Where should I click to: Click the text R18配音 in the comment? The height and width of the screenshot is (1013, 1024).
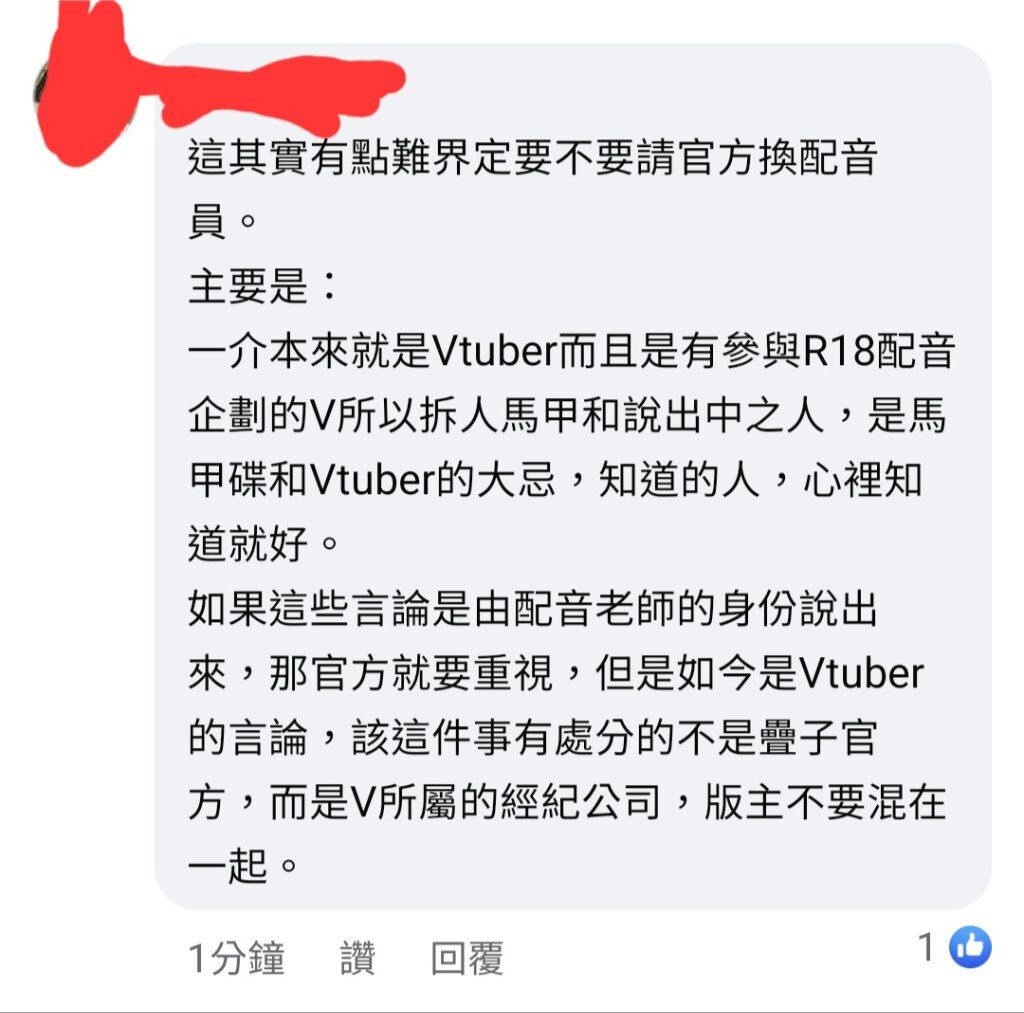878,351
